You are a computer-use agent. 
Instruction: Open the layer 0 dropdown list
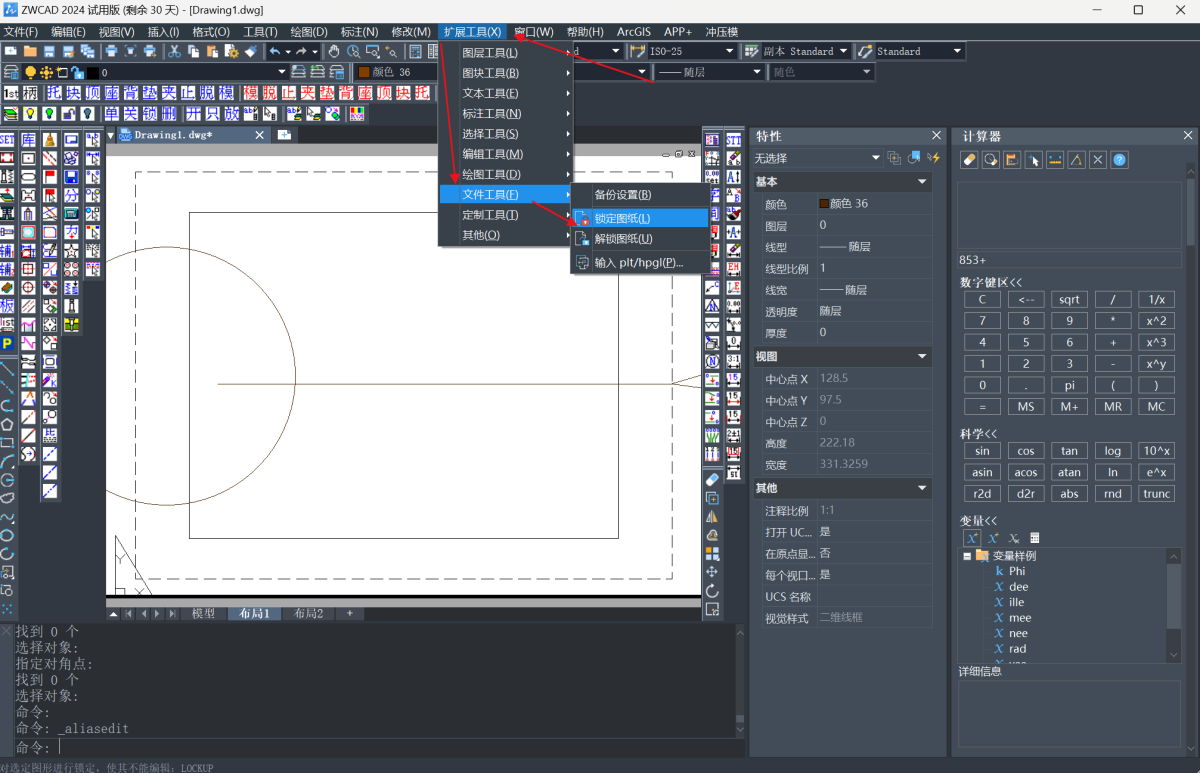[282, 72]
